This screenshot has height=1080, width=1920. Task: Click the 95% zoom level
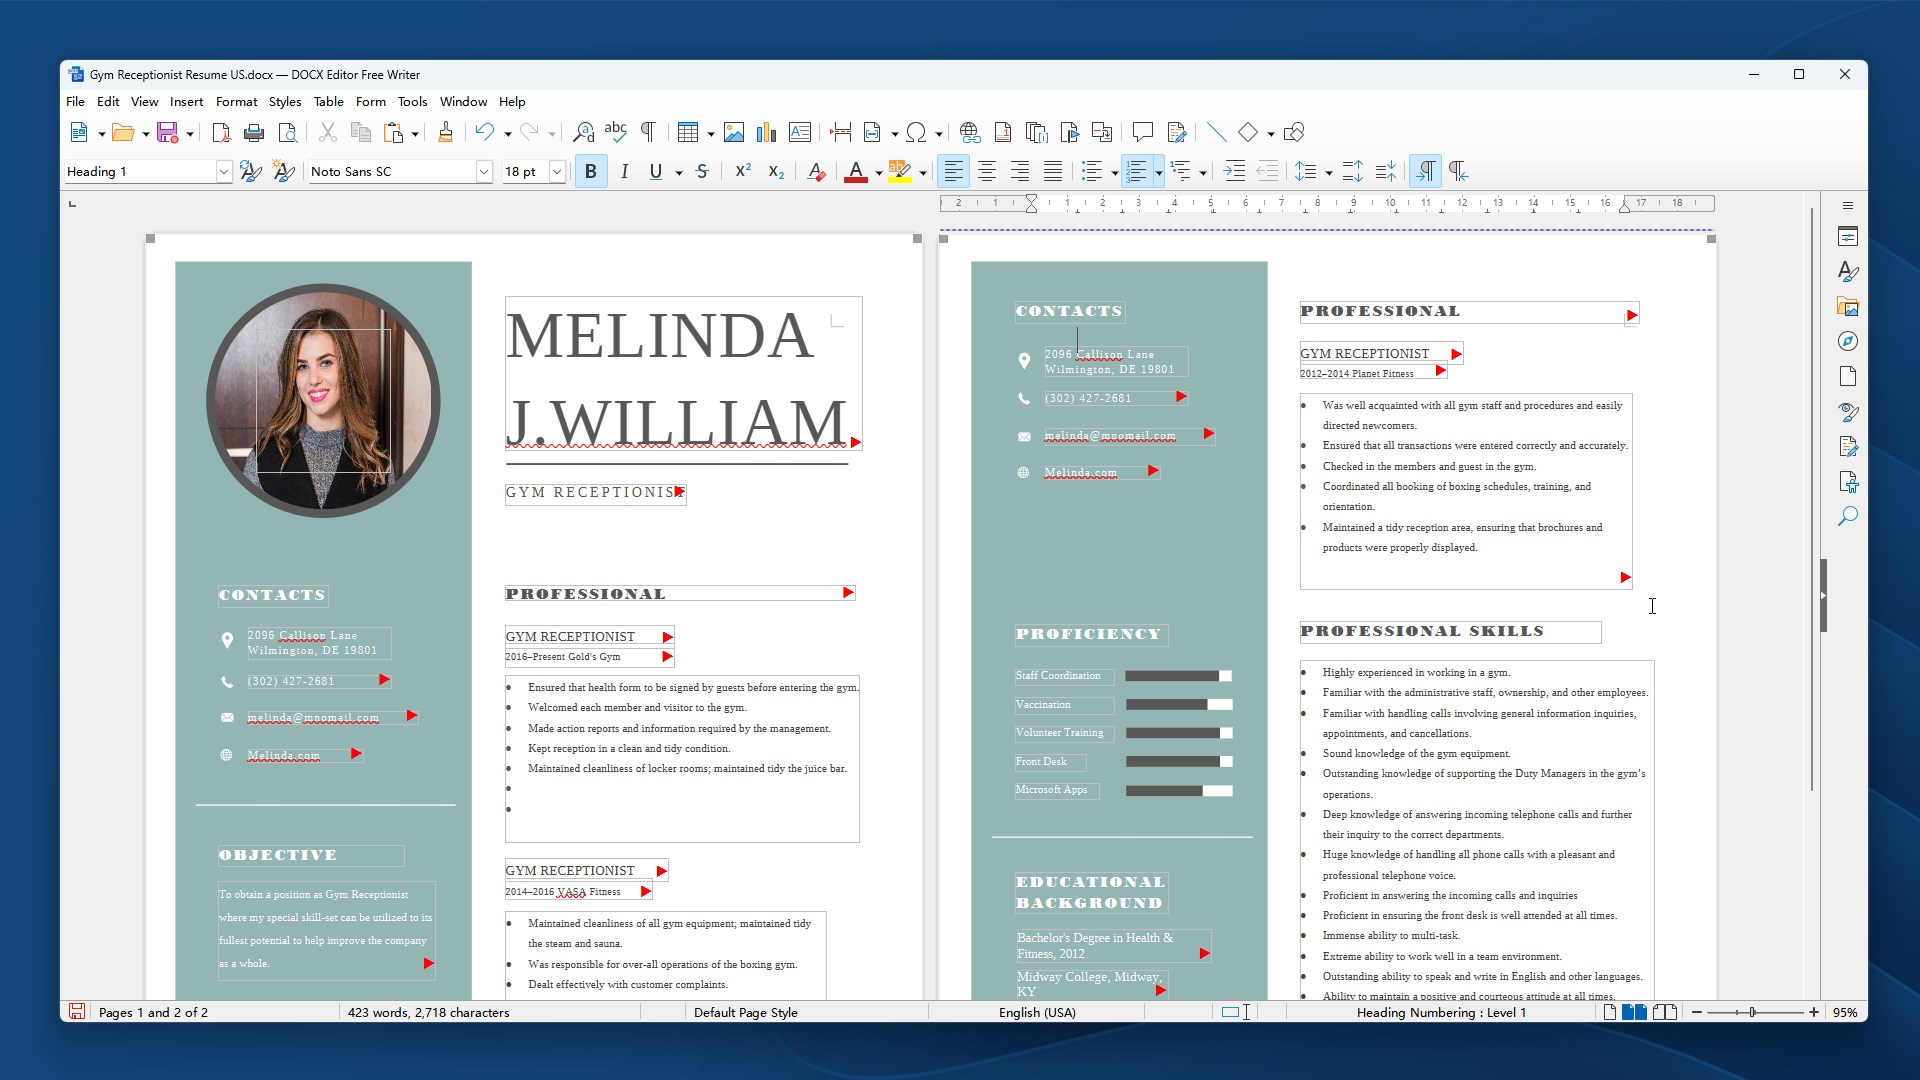[1845, 1012]
